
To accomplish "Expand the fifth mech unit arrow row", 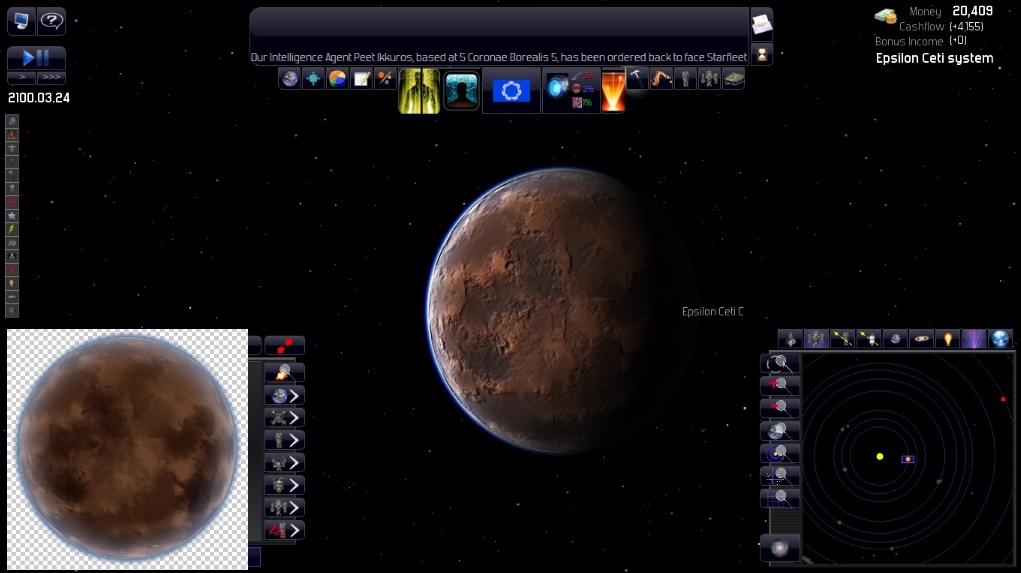I will click(285, 485).
